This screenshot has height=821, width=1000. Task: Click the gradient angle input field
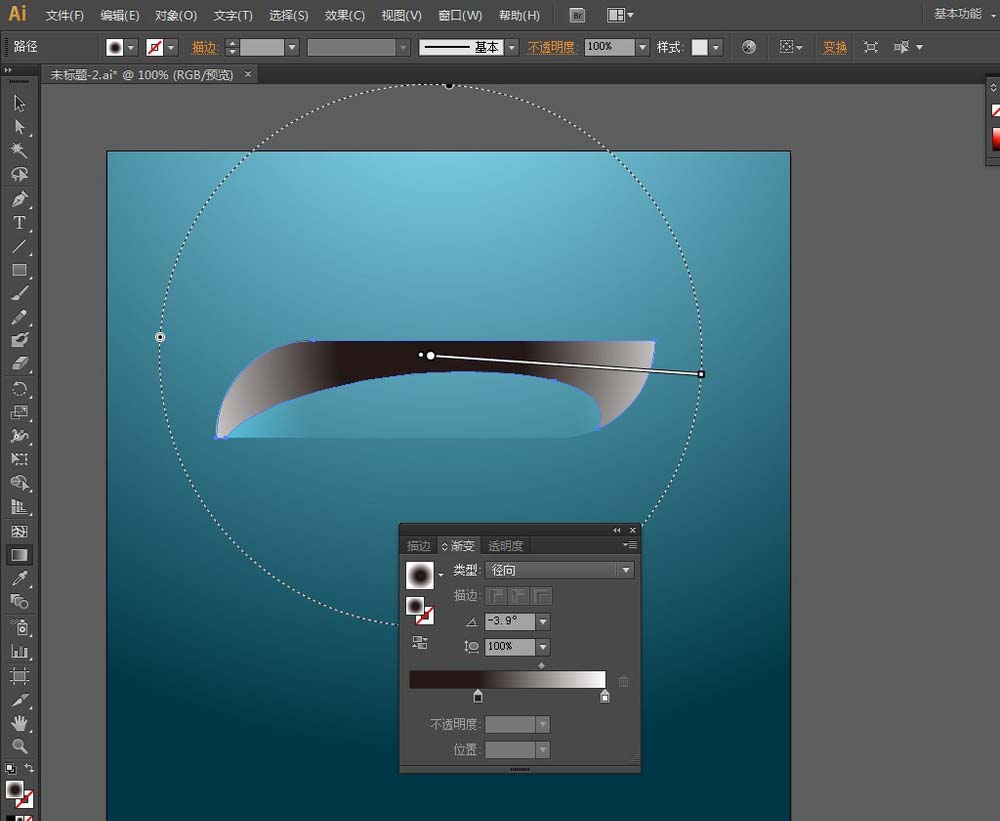[510, 621]
